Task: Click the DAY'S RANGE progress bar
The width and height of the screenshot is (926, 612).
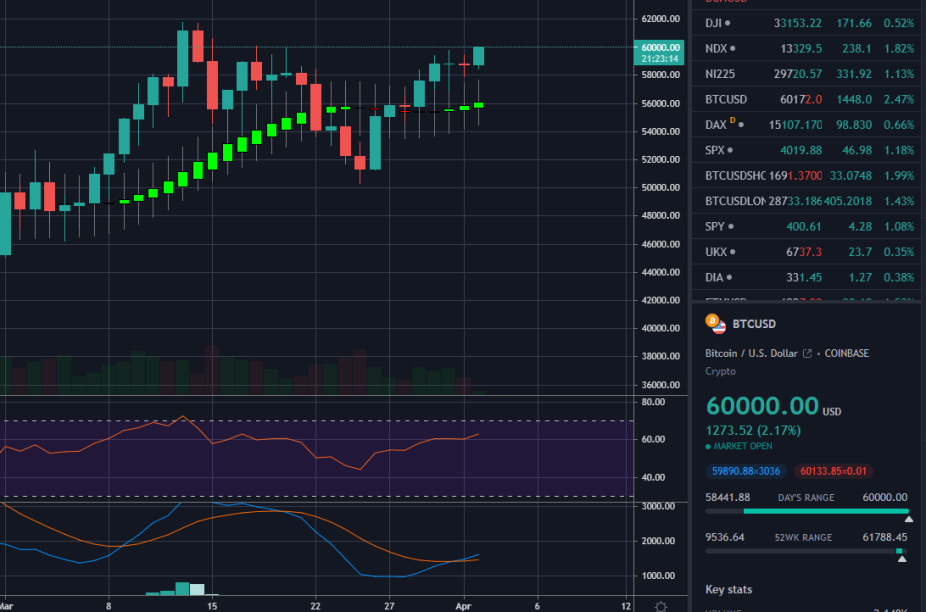Action: point(807,511)
